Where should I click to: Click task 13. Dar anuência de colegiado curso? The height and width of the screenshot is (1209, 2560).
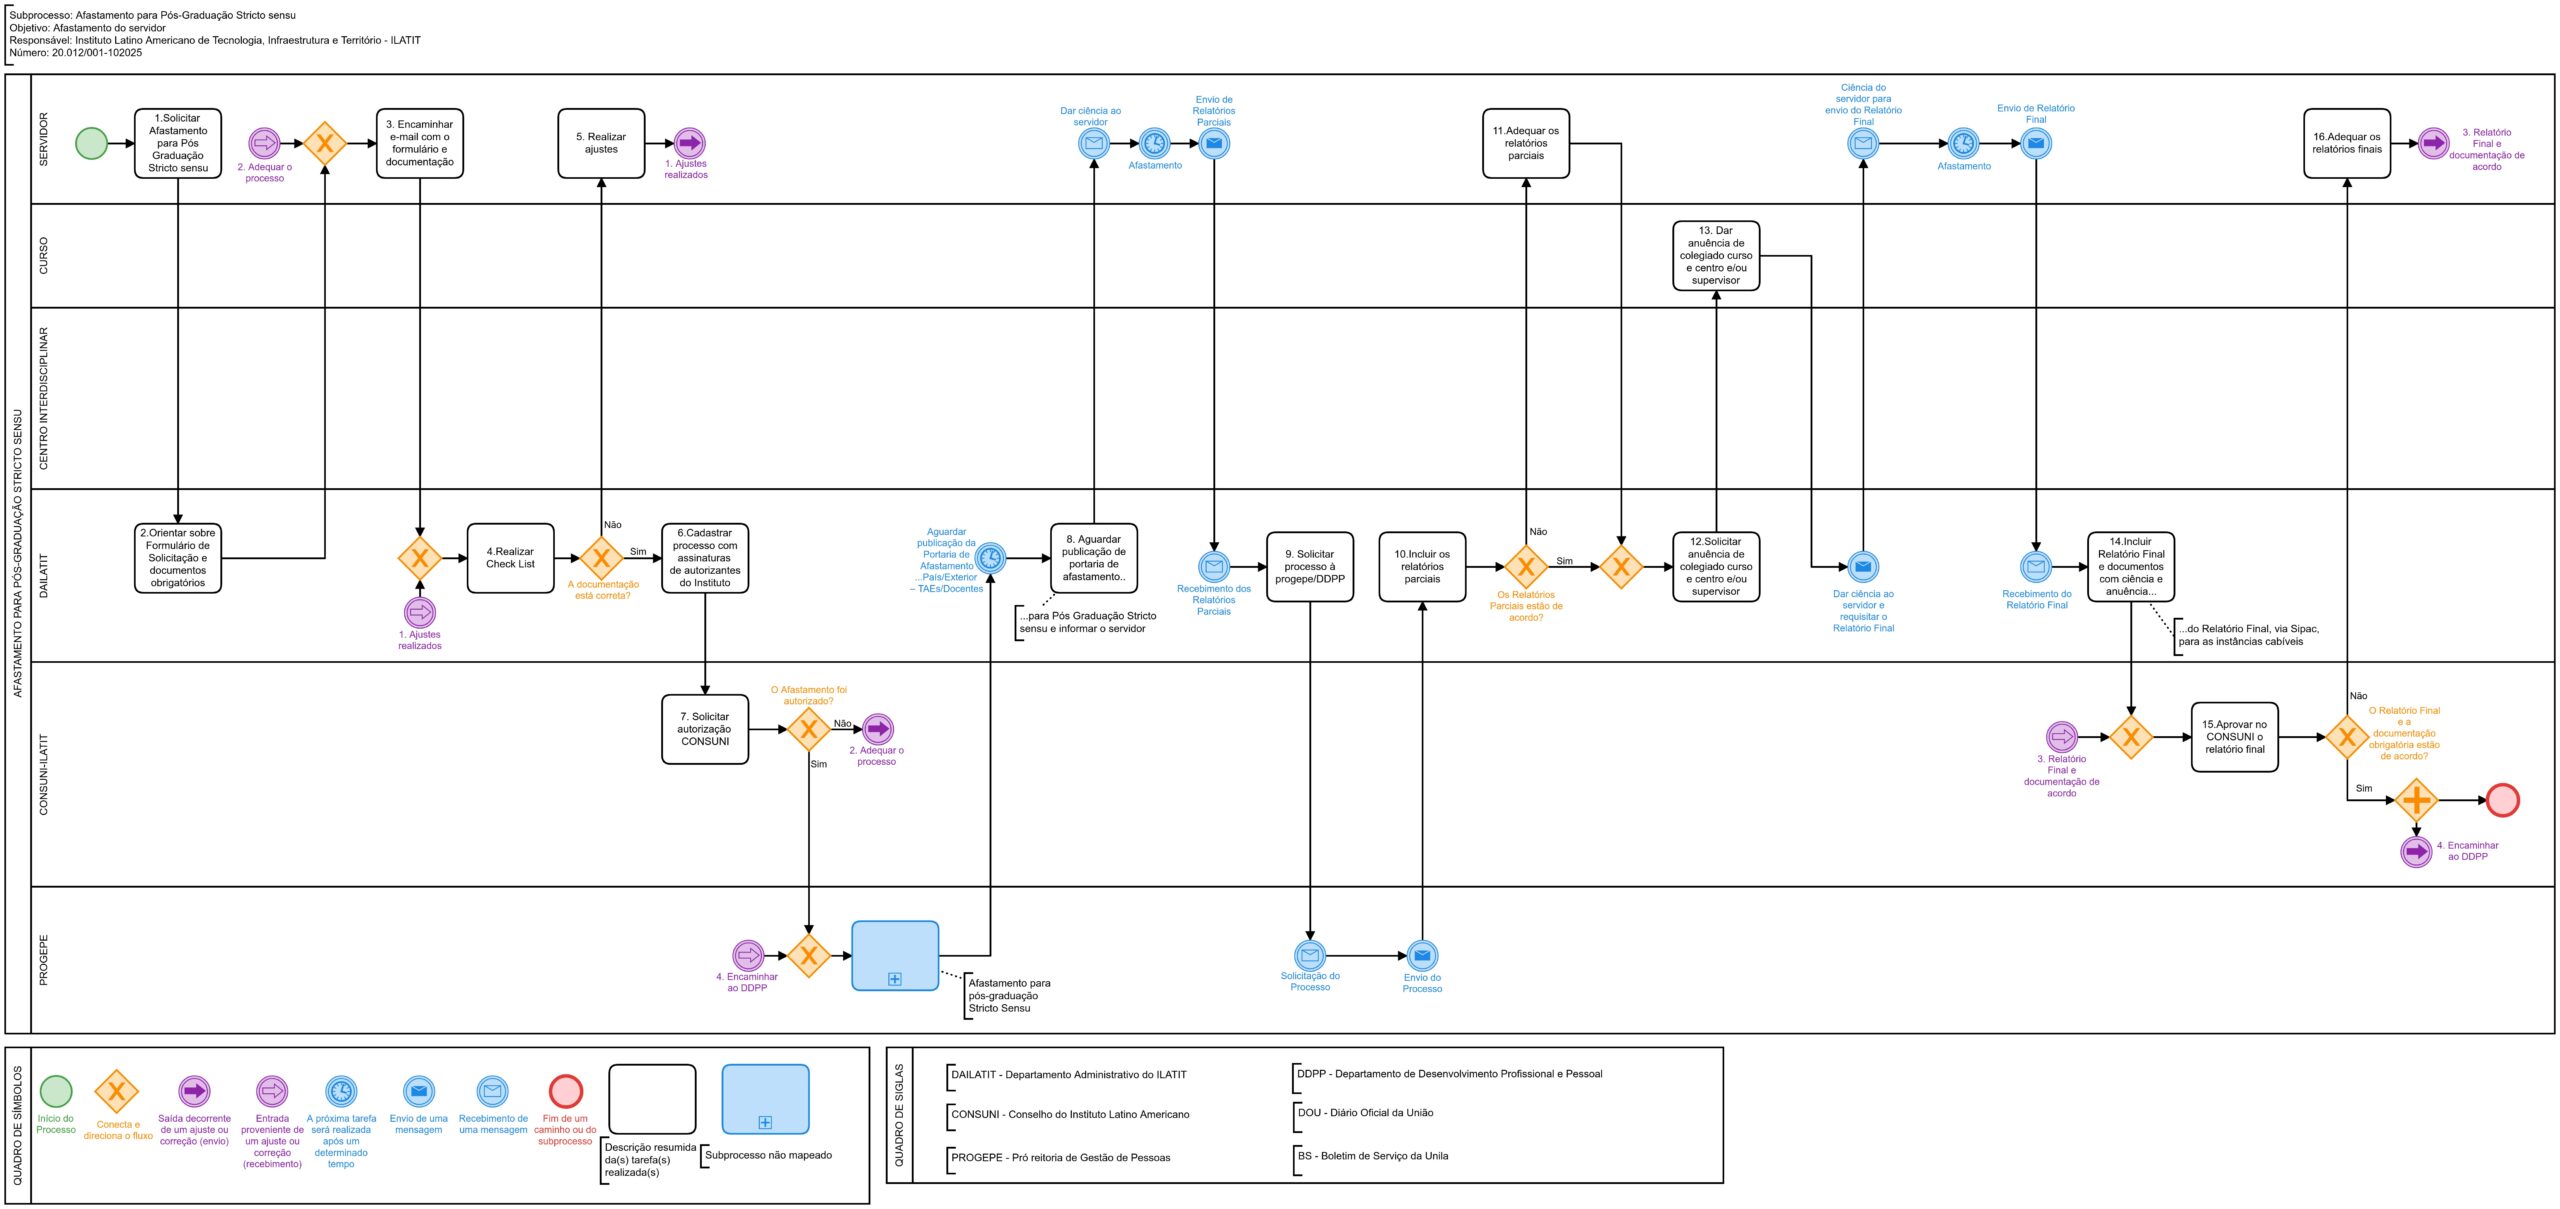click(x=1715, y=256)
